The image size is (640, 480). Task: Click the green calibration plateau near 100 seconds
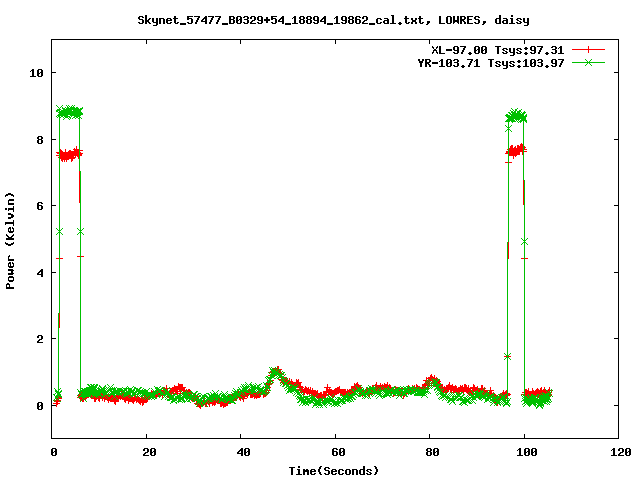pyautogui.click(x=516, y=116)
